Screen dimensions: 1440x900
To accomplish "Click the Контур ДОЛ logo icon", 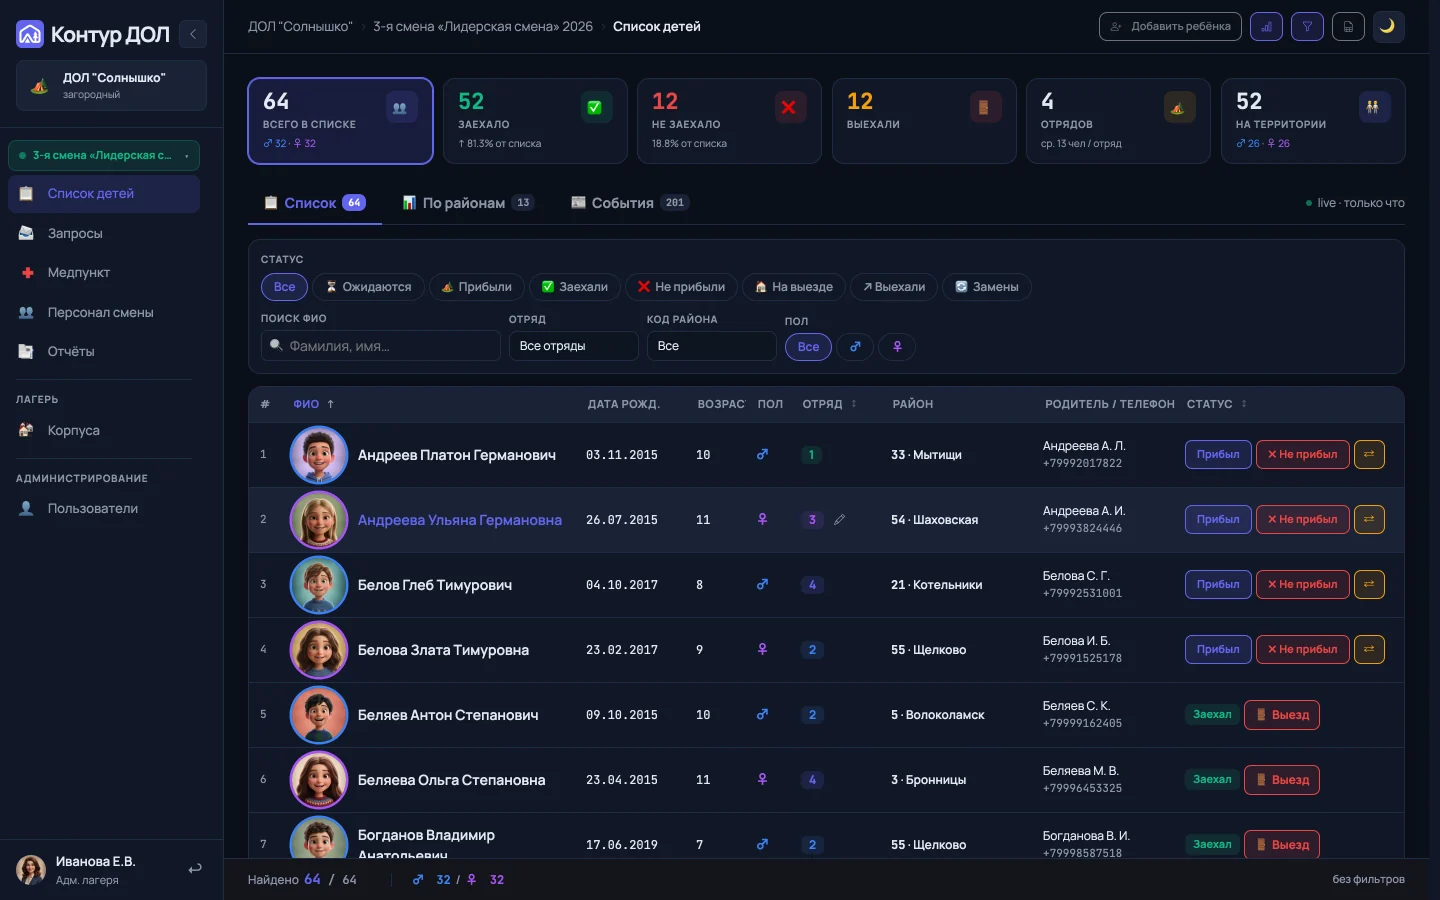I will (30, 35).
